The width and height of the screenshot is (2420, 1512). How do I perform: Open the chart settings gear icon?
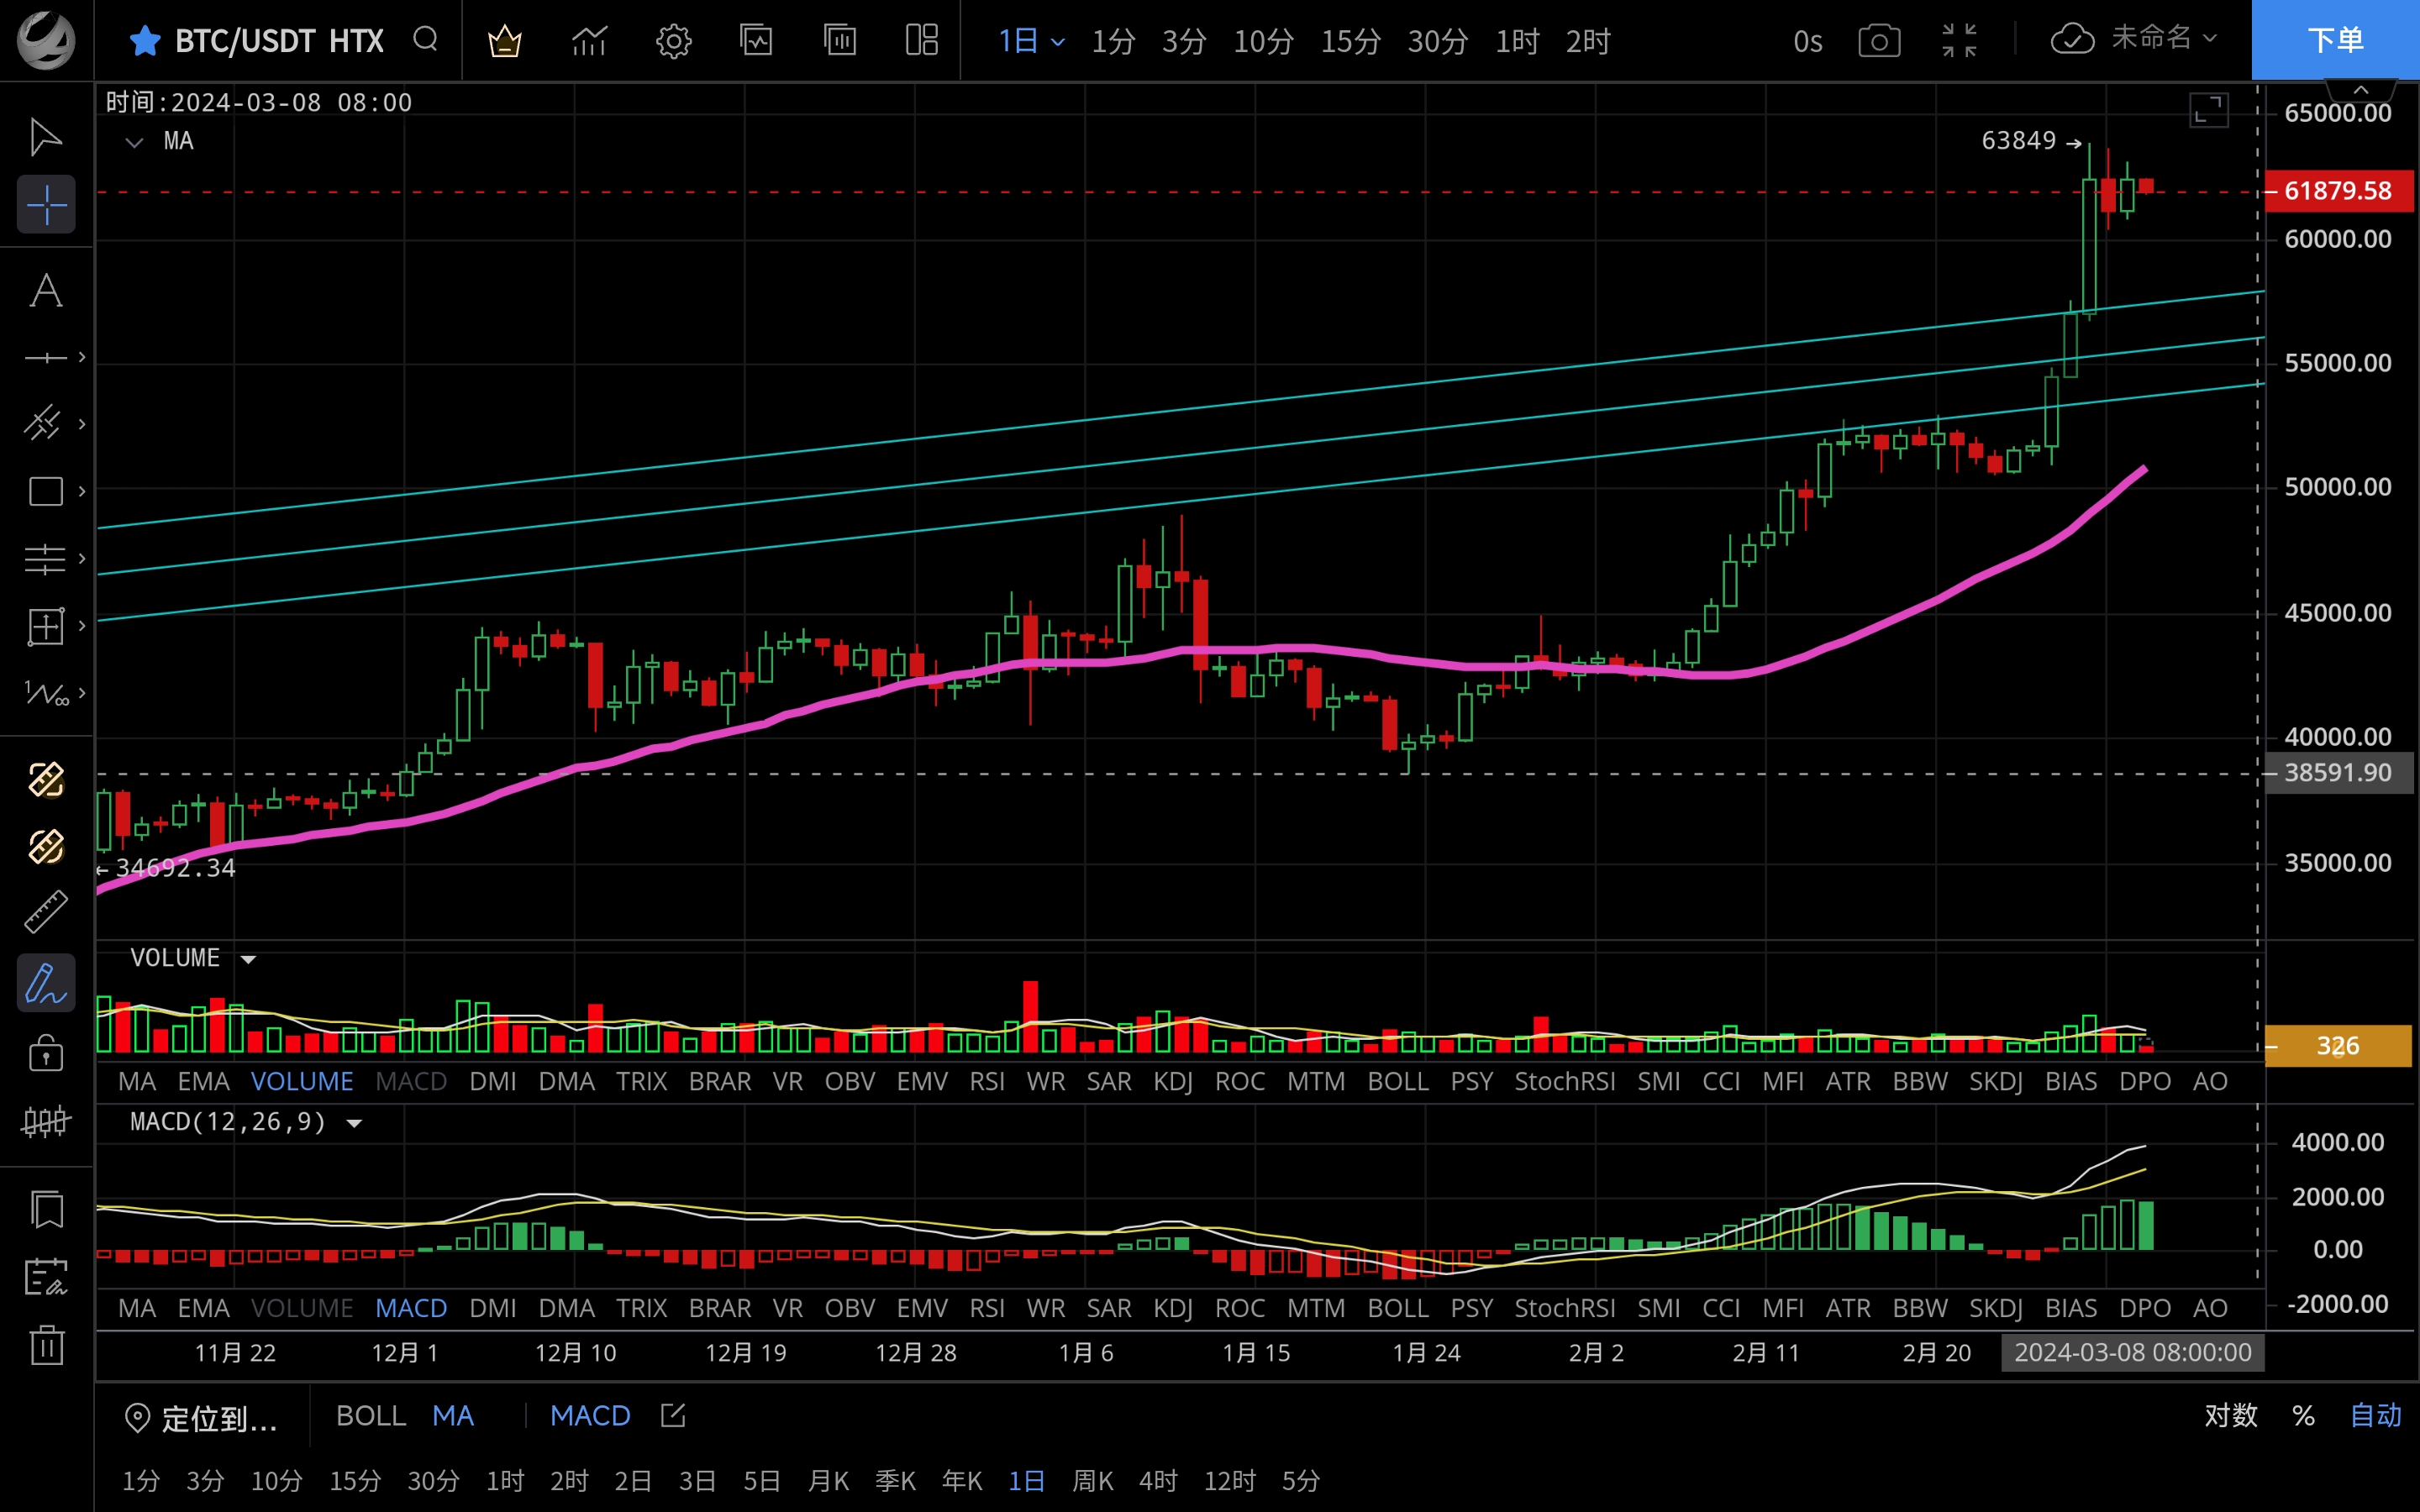[673, 41]
